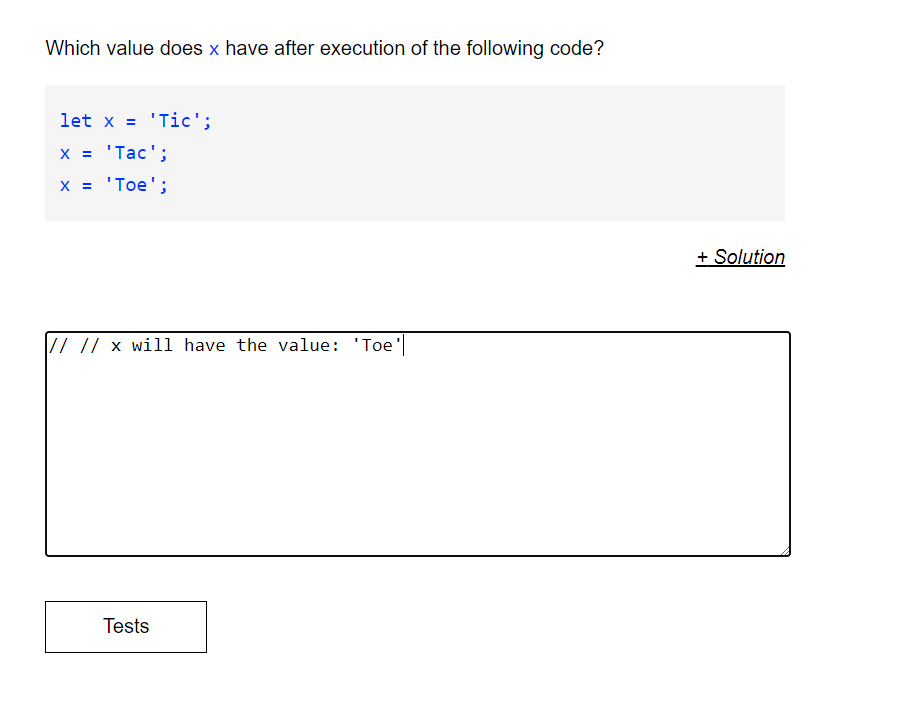Click the 'Tac' string literal in the code
This screenshot has width=909, height=708.
pos(135,152)
